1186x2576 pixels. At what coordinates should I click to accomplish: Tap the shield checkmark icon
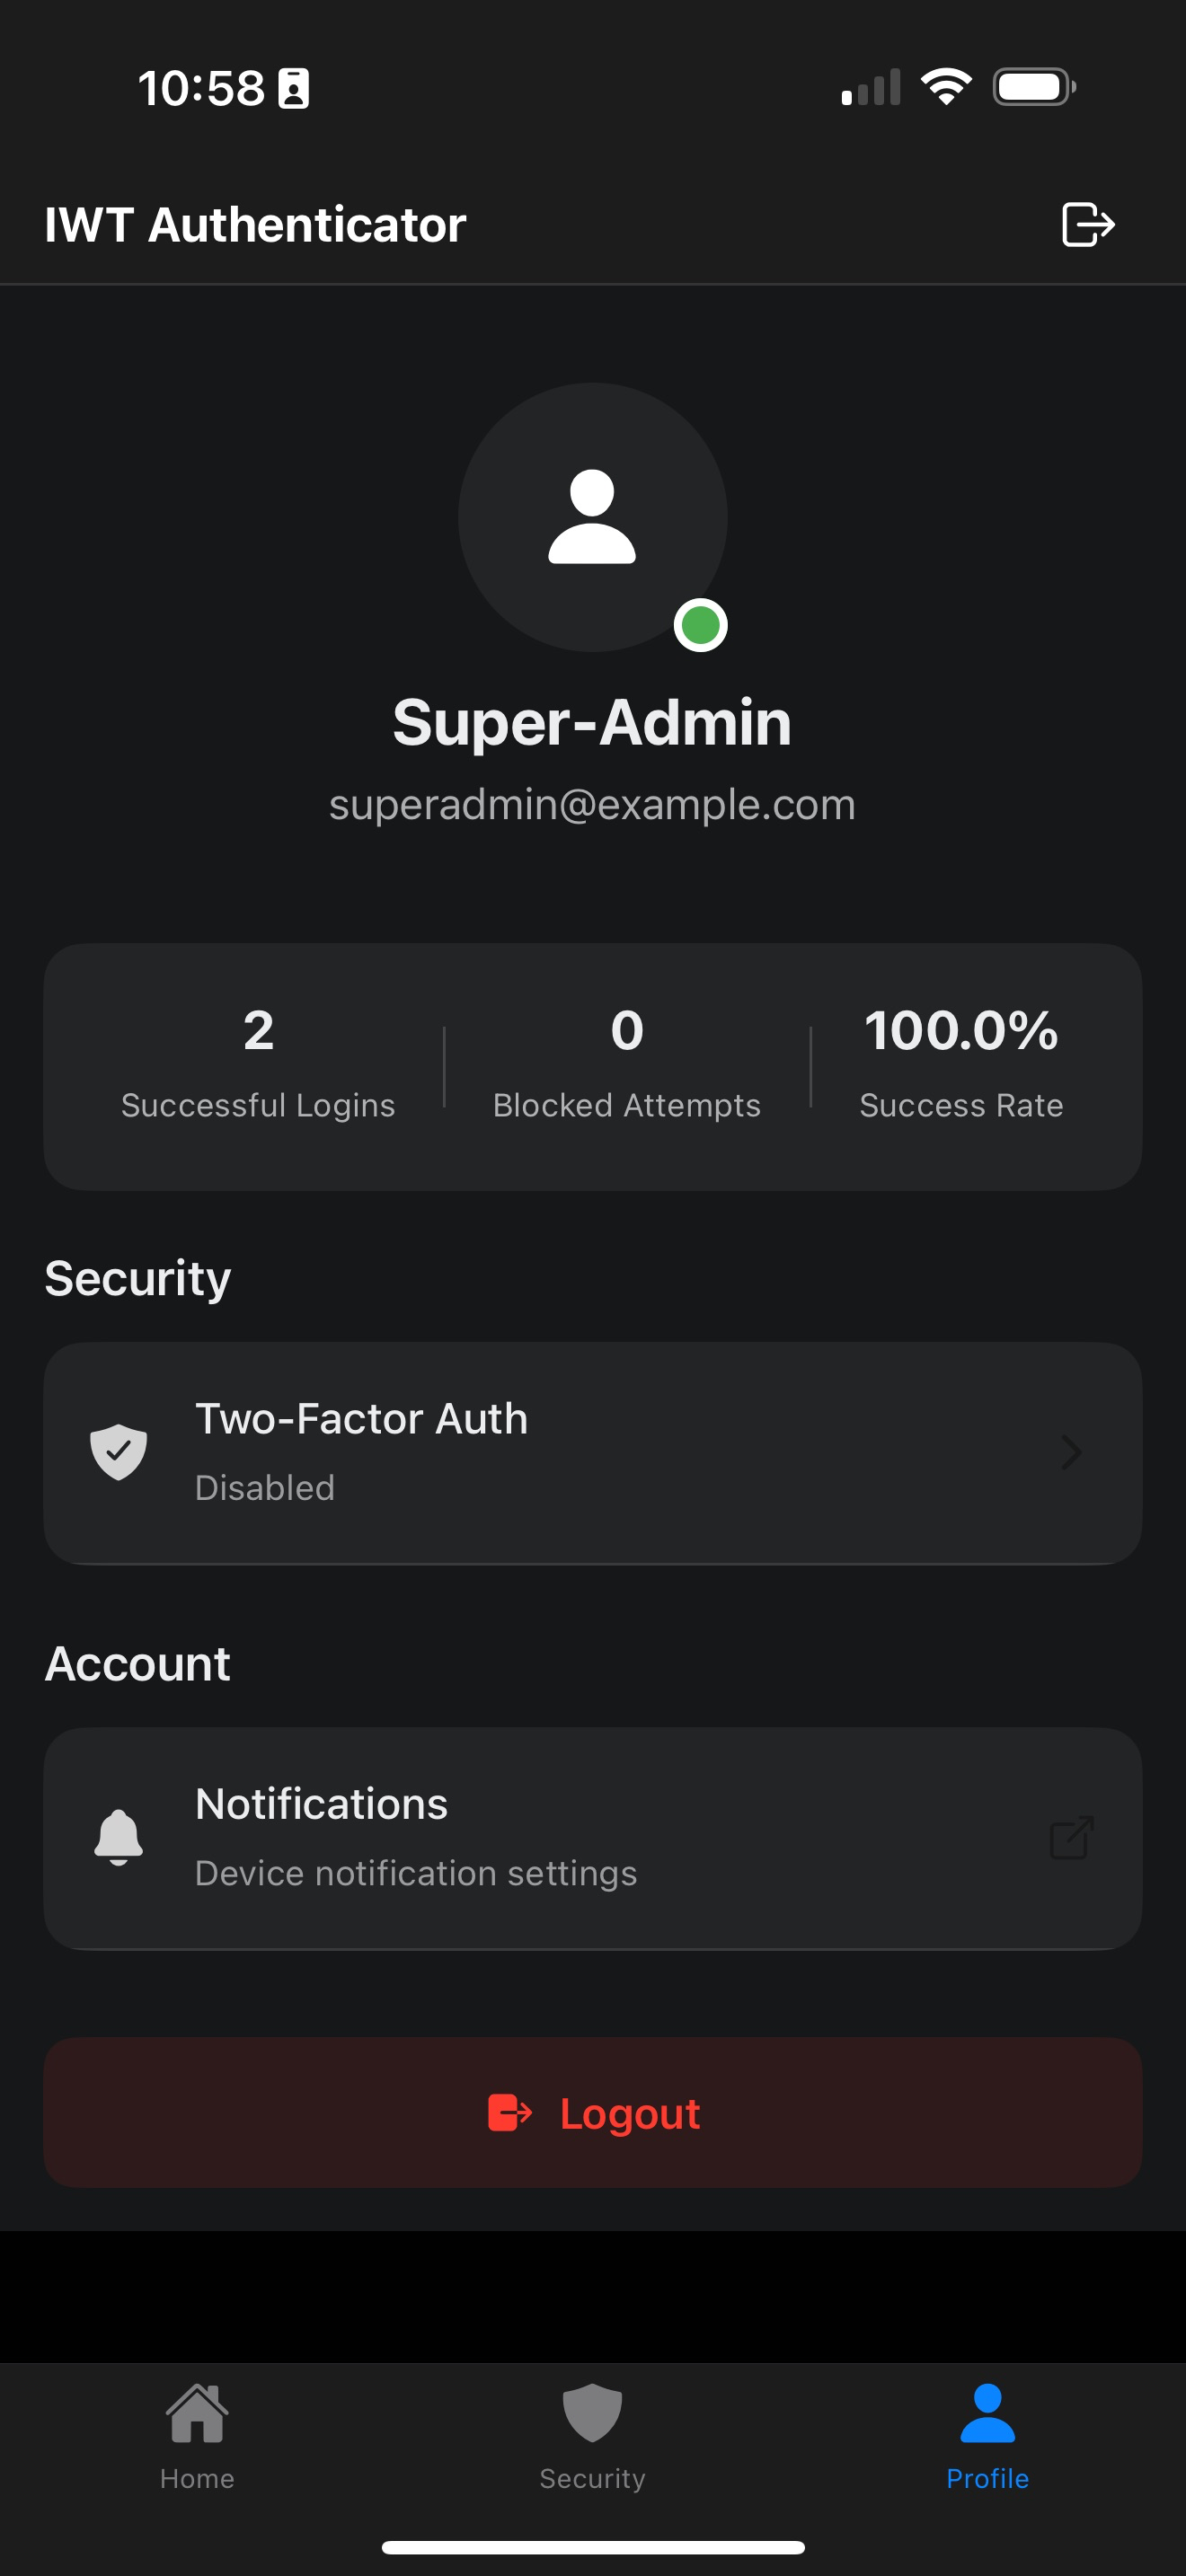pos(118,1452)
